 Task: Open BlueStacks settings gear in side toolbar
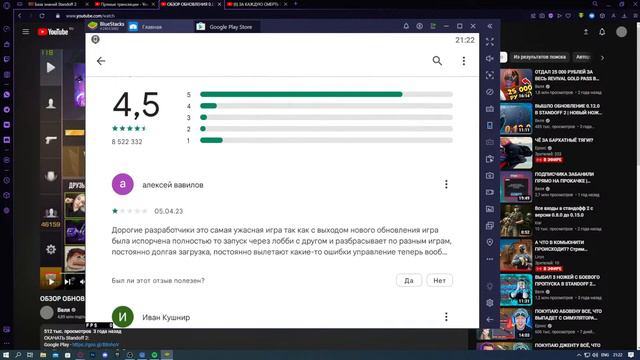[490, 303]
